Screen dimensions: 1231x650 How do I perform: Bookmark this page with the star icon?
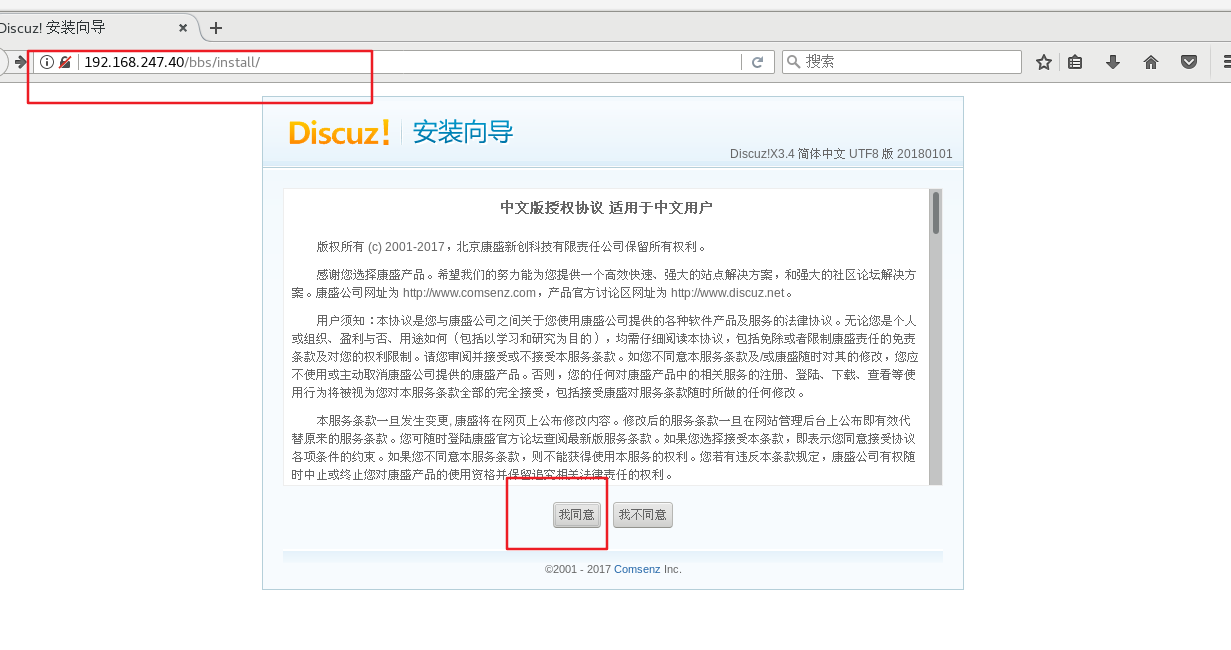pyautogui.click(x=1044, y=62)
